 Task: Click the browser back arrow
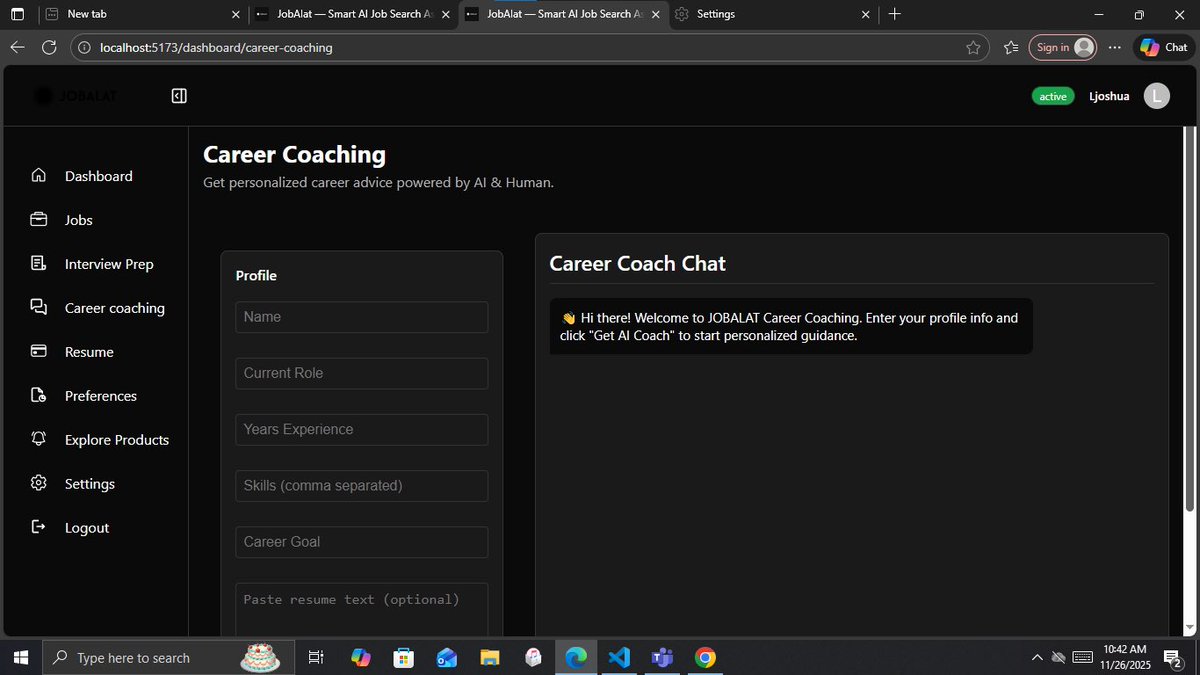point(17,47)
